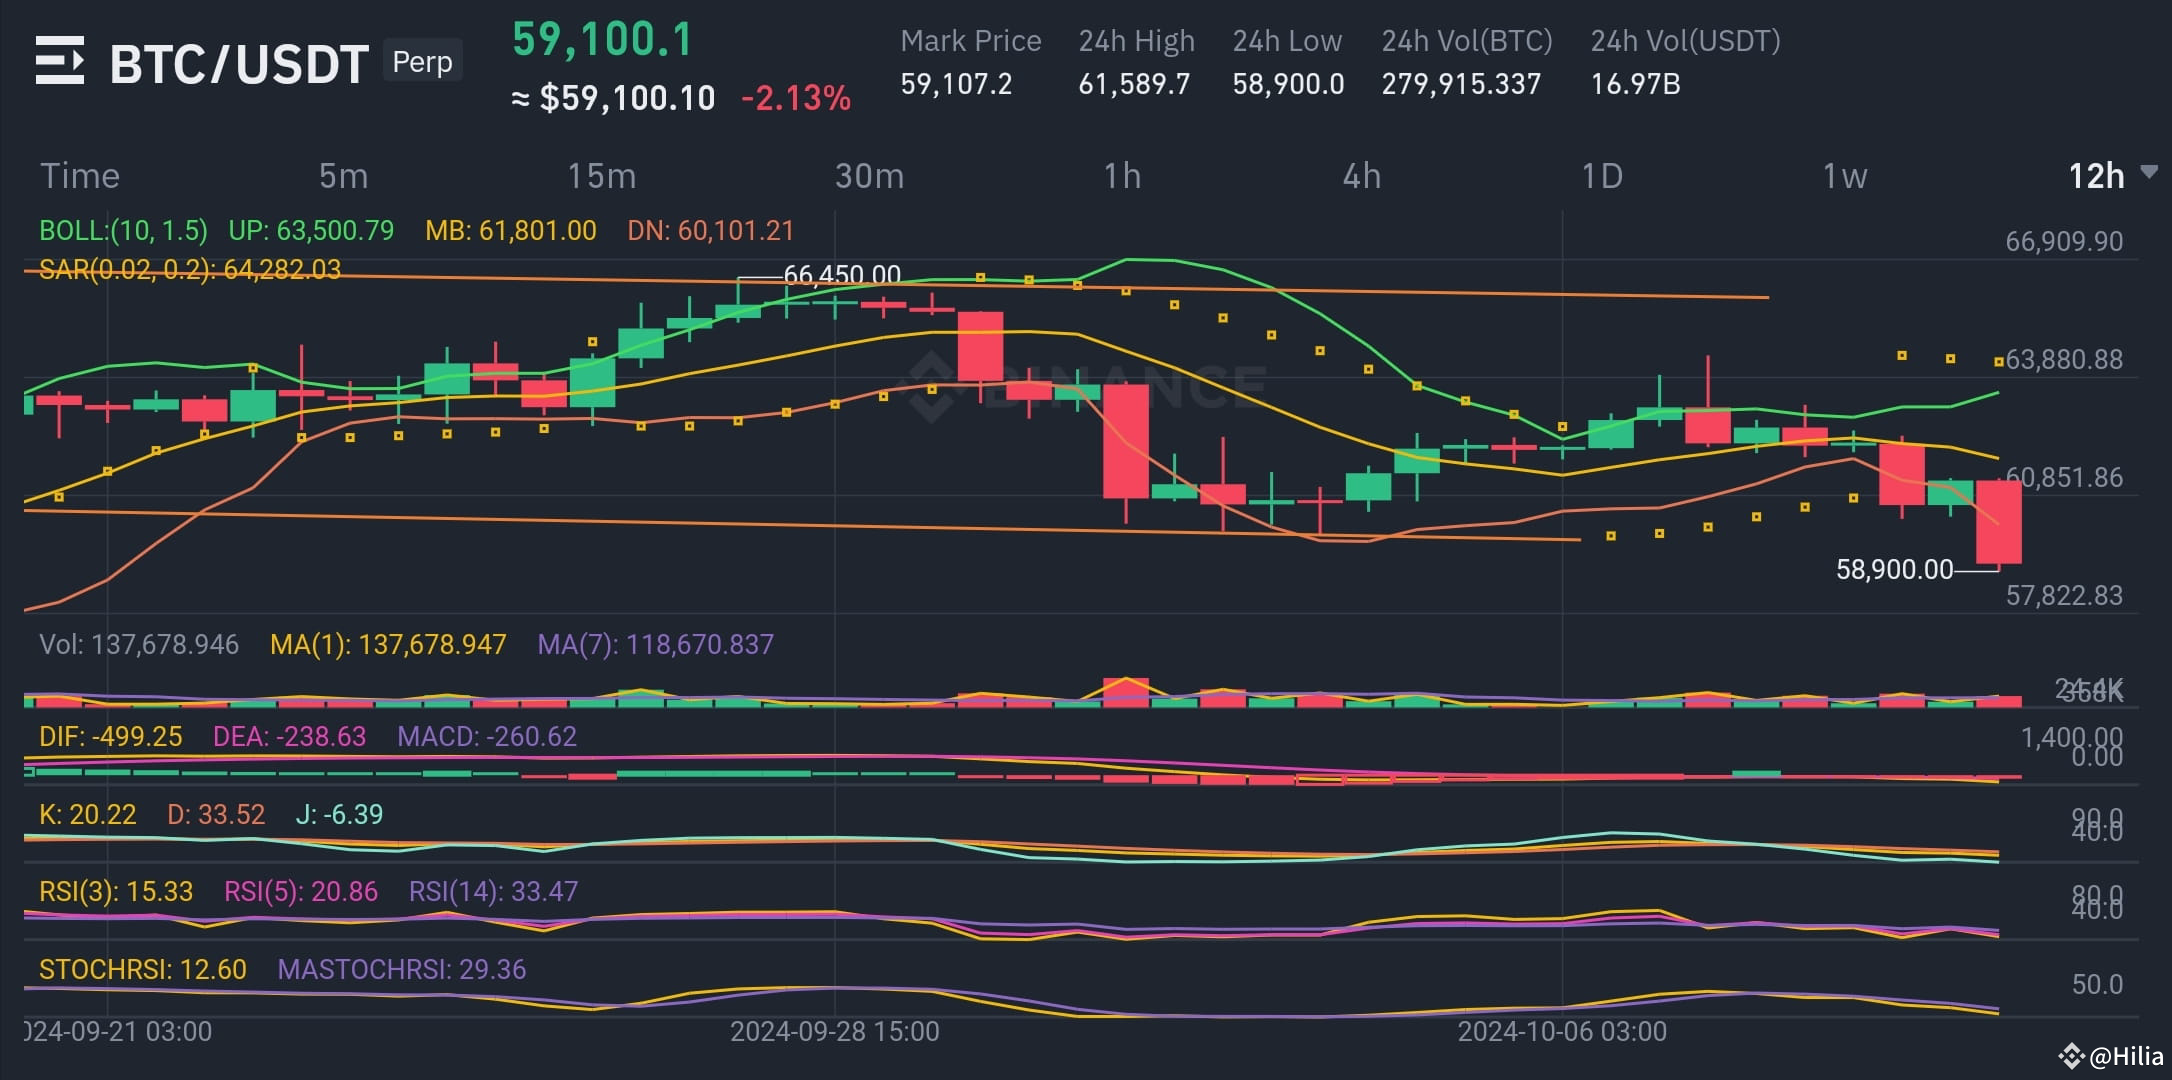This screenshot has width=2172, height=1080.
Task: Select the 1w weekly interval
Action: (x=1843, y=176)
